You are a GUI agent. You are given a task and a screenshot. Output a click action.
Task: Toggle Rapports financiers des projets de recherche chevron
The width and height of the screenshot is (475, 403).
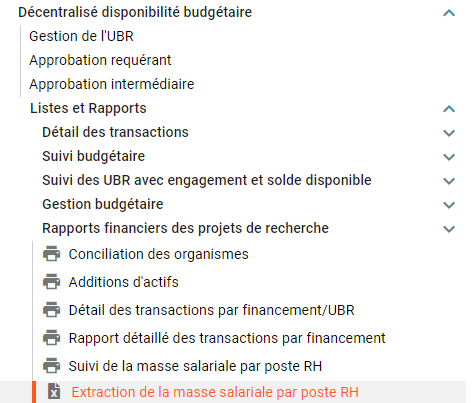click(x=449, y=229)
